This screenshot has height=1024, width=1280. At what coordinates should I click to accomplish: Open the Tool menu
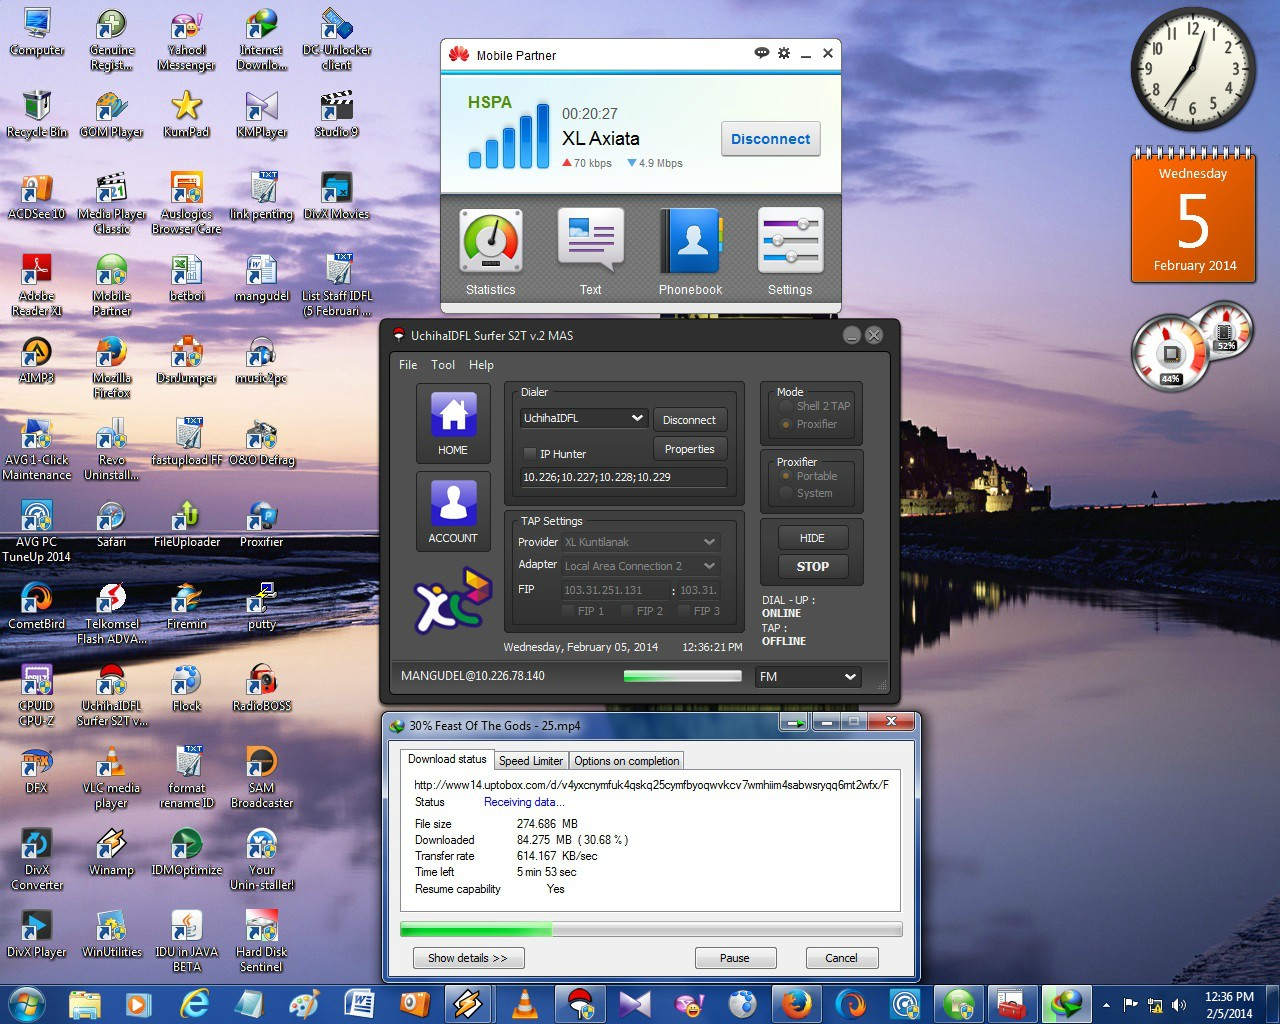(443, 365)
